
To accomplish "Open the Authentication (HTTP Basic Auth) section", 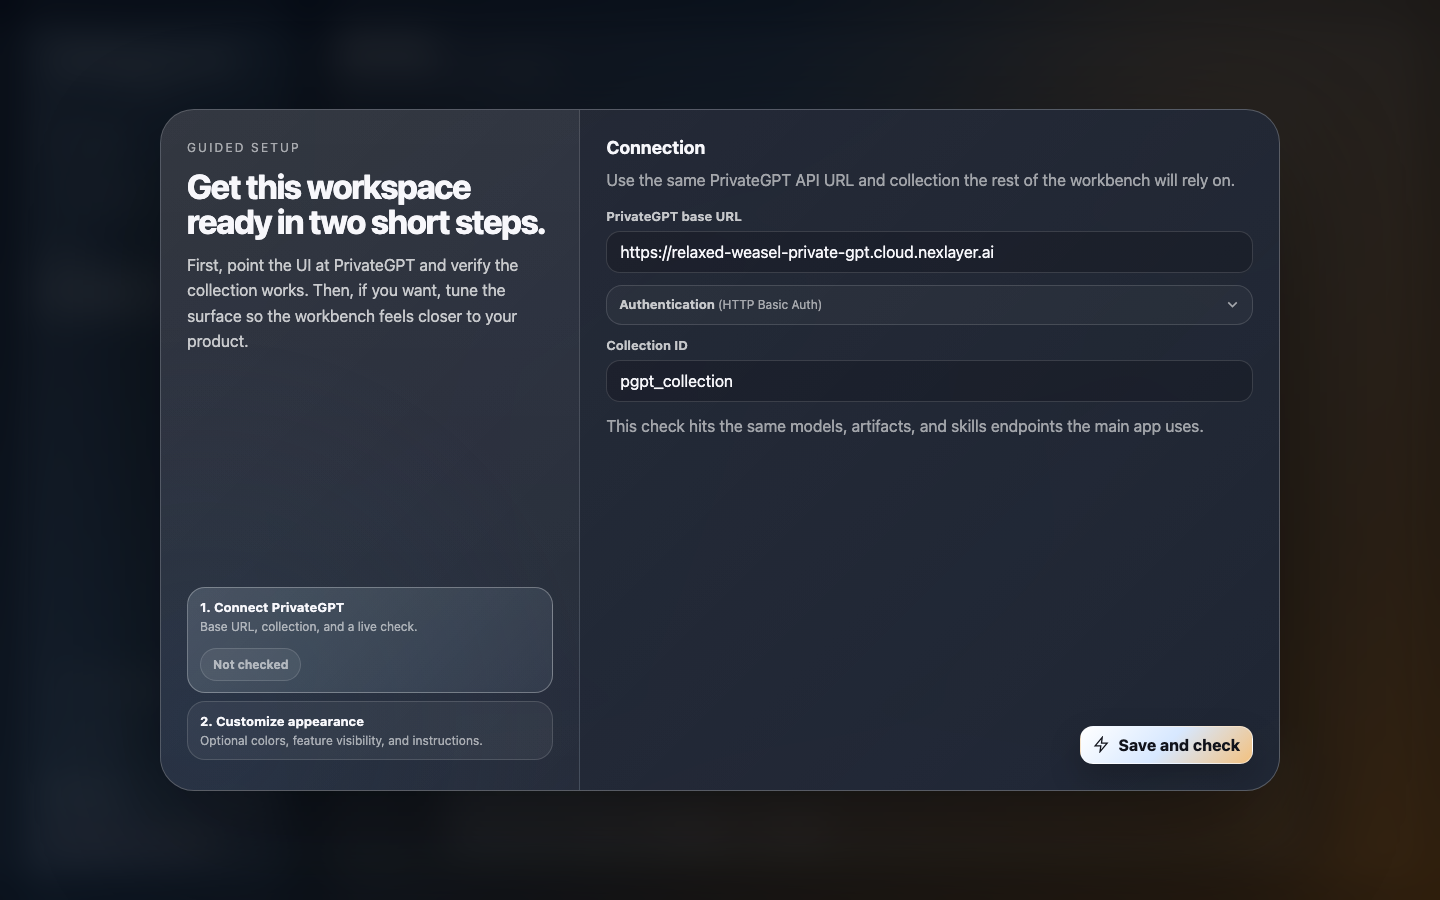I will (929, 305).
